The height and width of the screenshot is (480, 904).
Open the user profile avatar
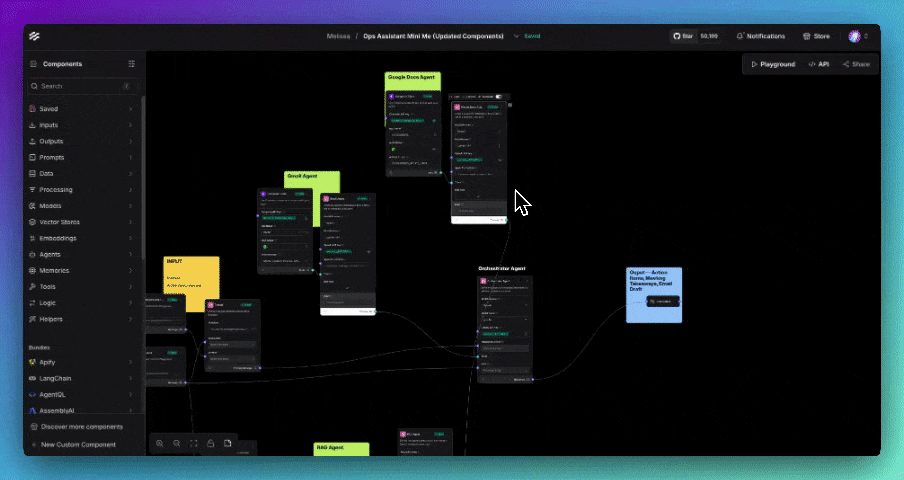pos(854,36)
